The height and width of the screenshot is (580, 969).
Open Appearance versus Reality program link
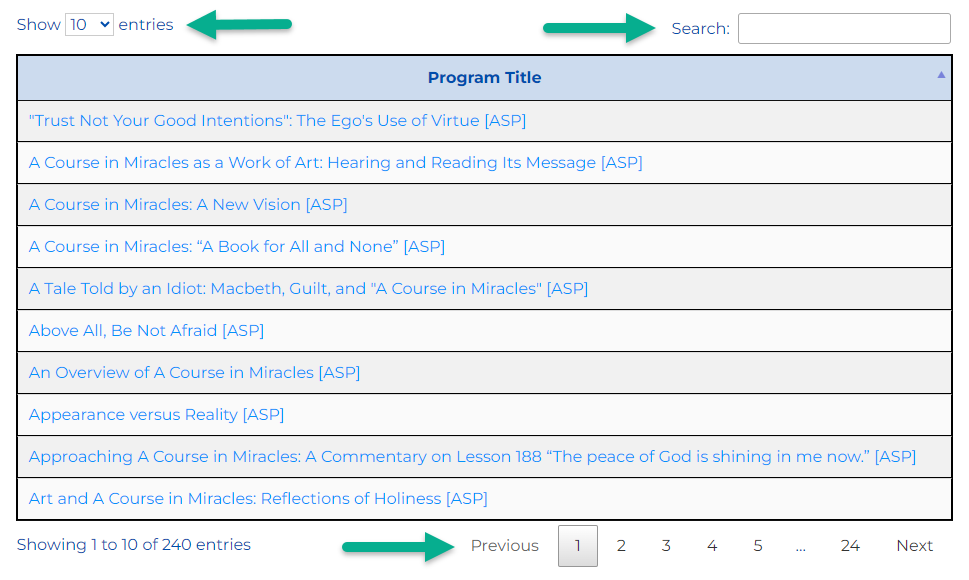[x=156, y=415]
